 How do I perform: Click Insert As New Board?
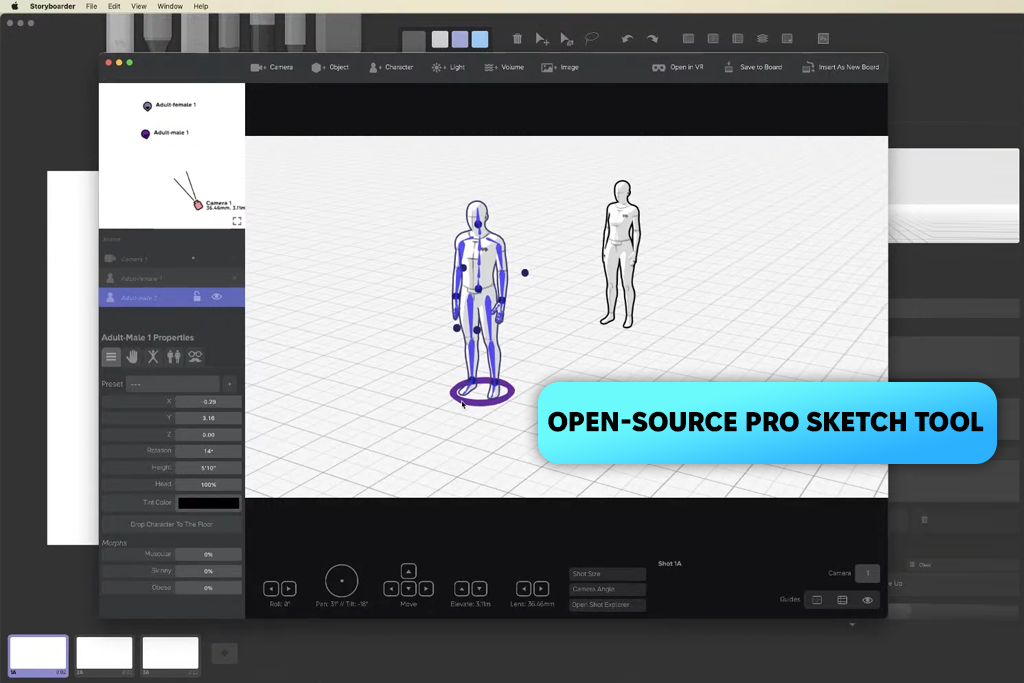pyautogui.click(x=840, y=67)
